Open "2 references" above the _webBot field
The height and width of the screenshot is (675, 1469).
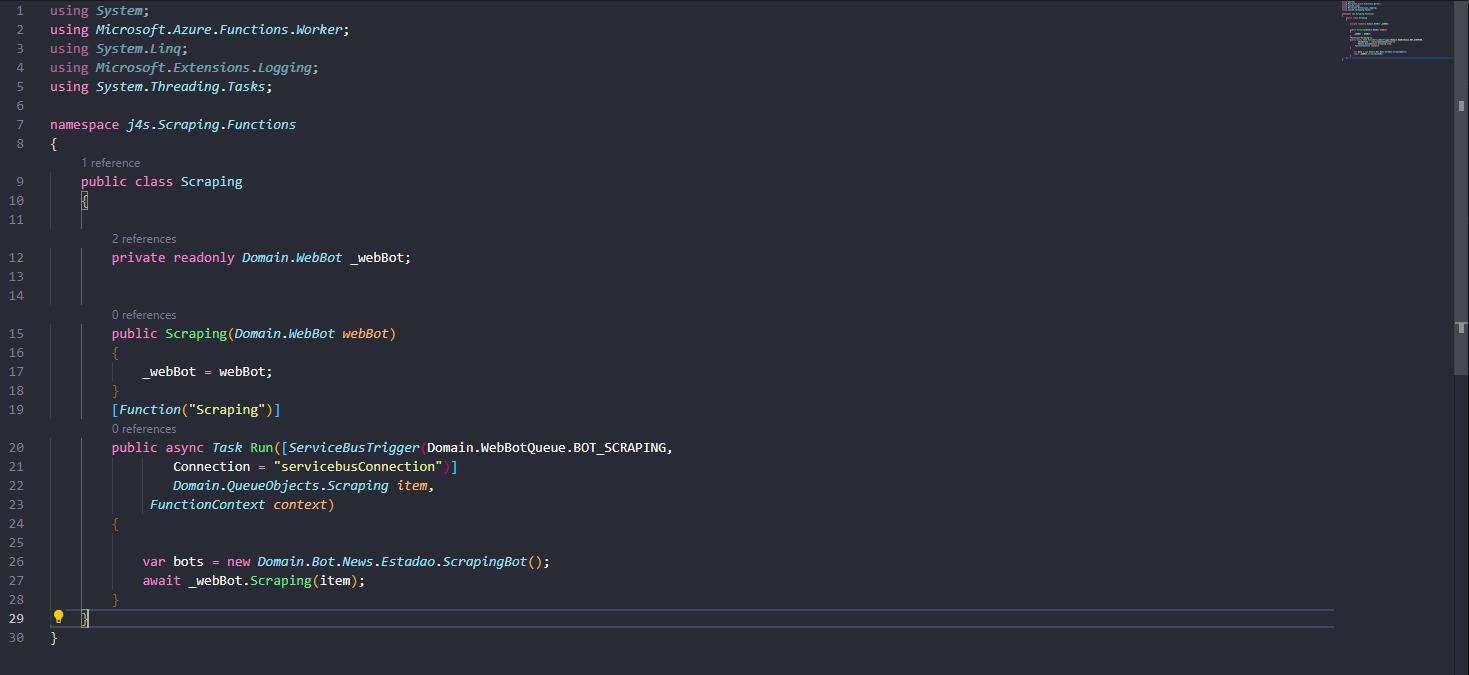pyautogui.click(x=143, y=238)
